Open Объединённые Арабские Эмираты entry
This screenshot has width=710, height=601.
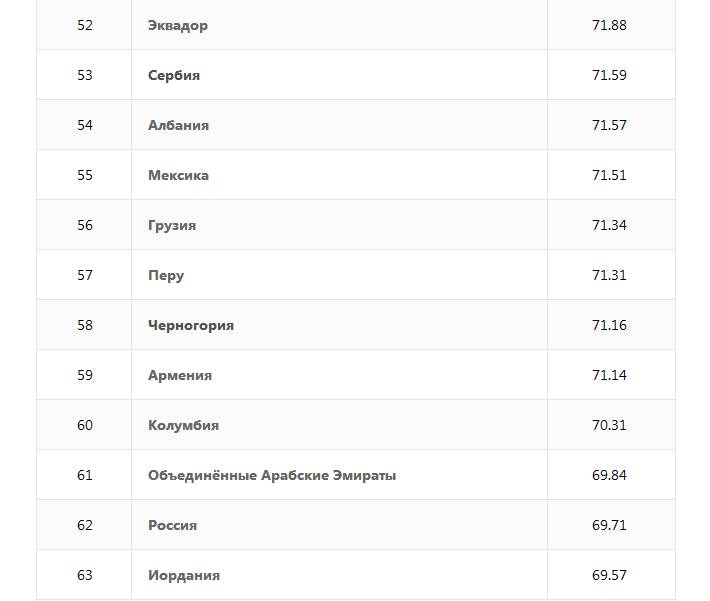point(272,475)
